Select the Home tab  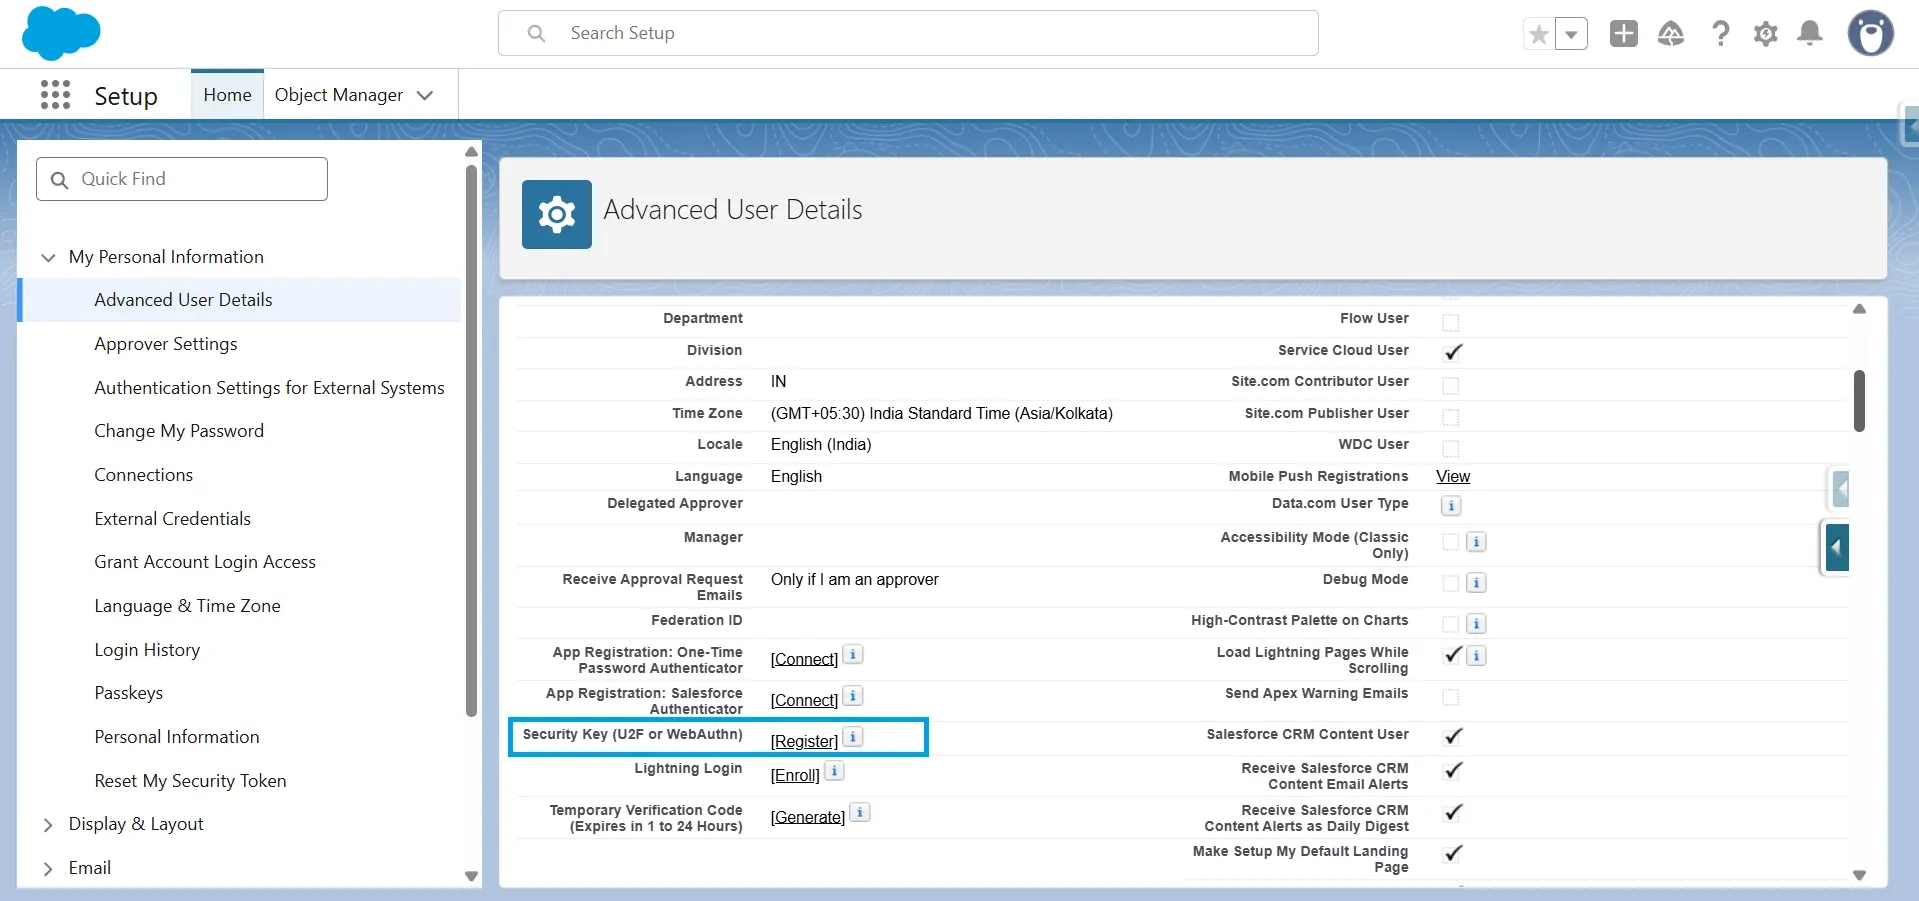[x=227, y=95]
